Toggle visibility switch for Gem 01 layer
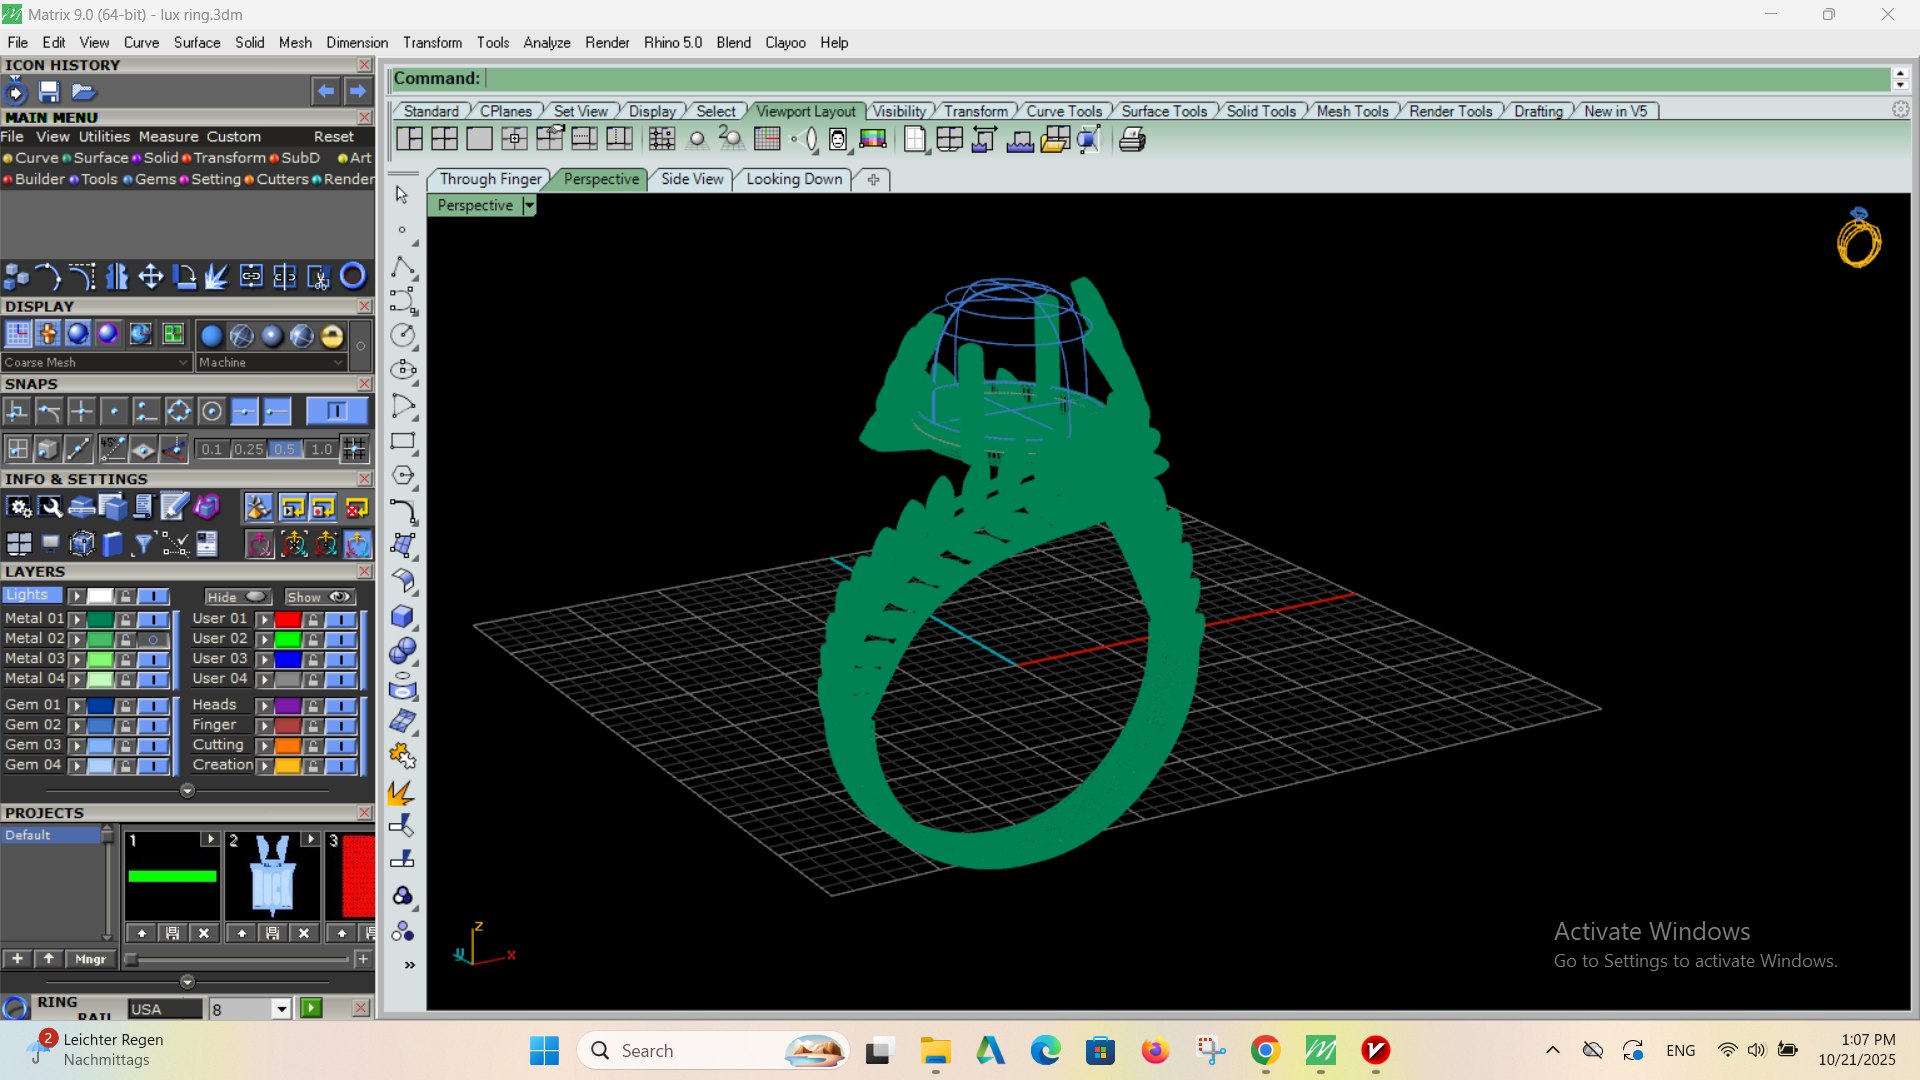 [153, 706]
